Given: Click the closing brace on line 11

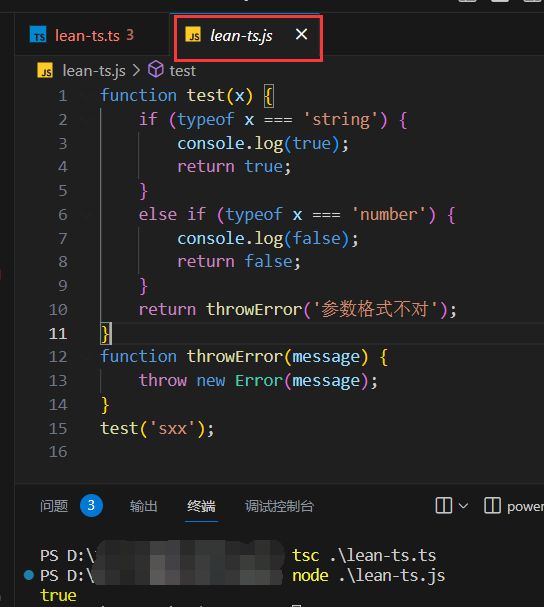Looking at the screenshot, I should tap(105, 333).
